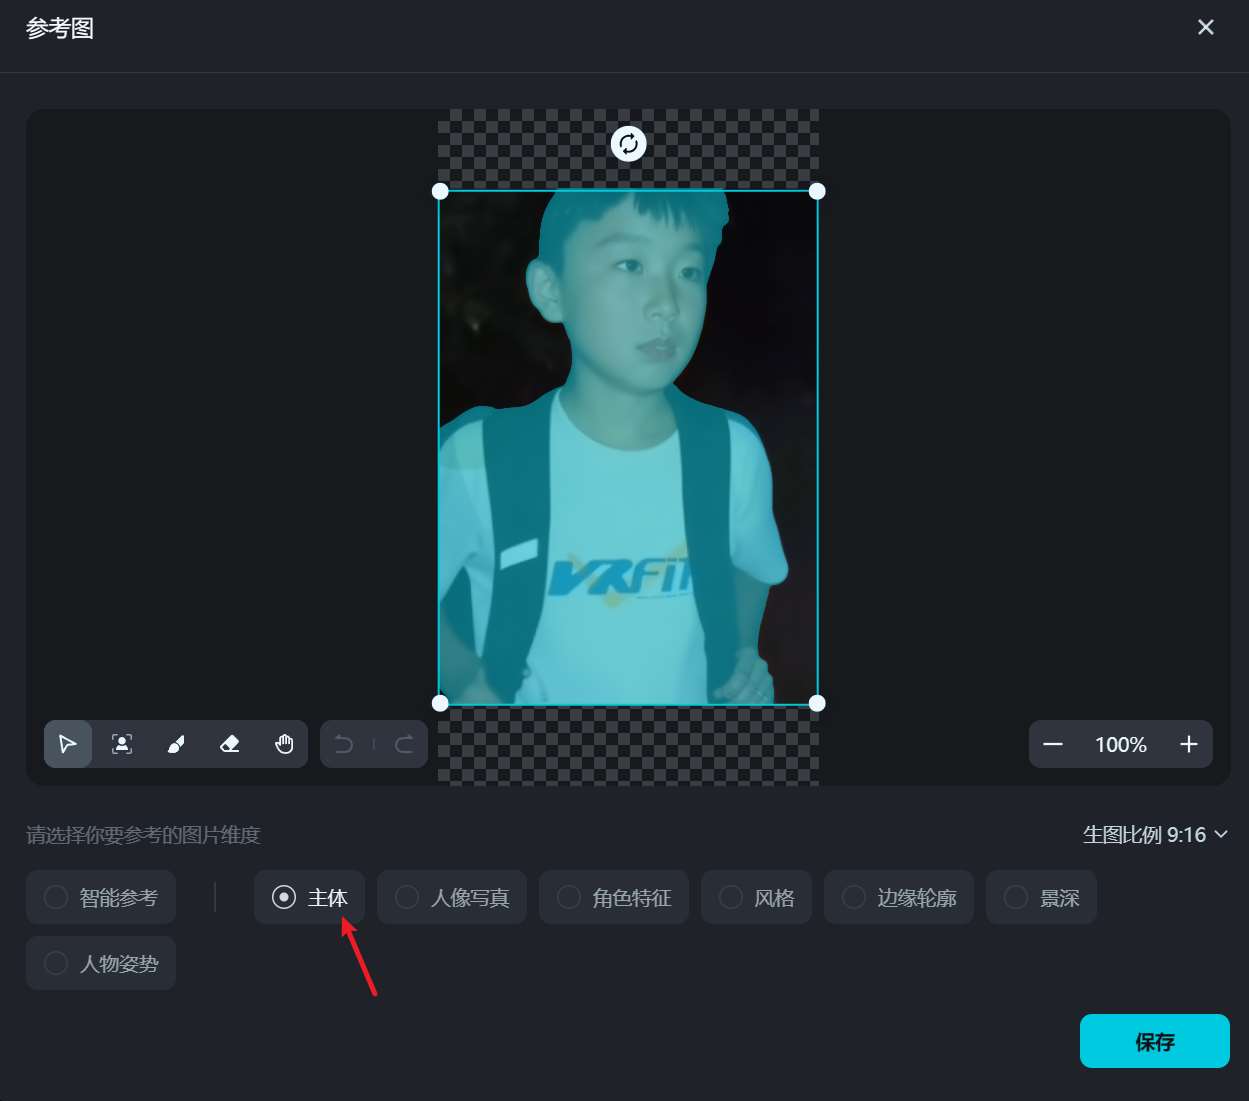The image size is (1249, 1101).
Task: Pick the hand pan tool
Action: [284, 744]
